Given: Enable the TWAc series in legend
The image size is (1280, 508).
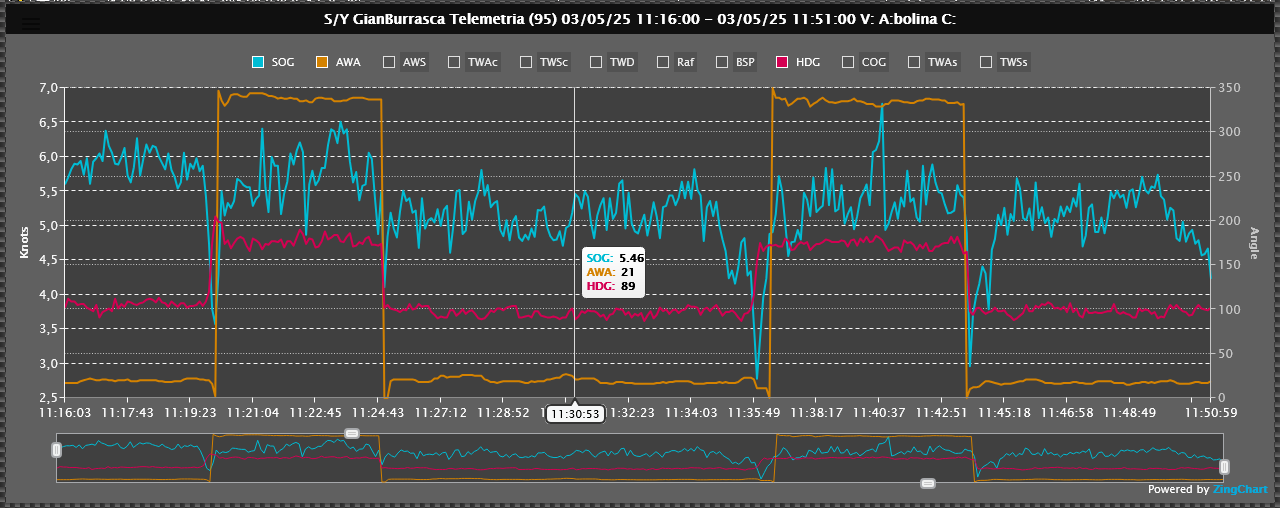Looking at the screenshot, I should tap(454, 62).
